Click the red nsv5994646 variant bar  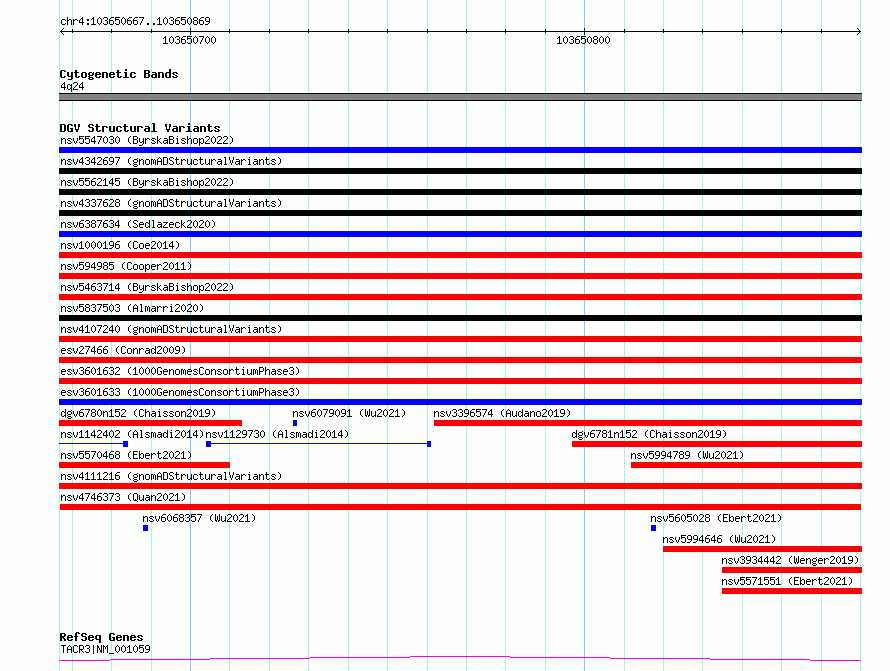pyautogui.click(x=762, y=549)
